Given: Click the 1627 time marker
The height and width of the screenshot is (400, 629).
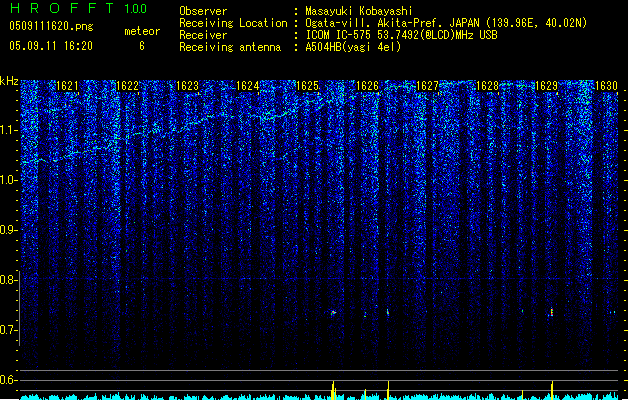Looking at the screenshot, I should pos(428,86).
